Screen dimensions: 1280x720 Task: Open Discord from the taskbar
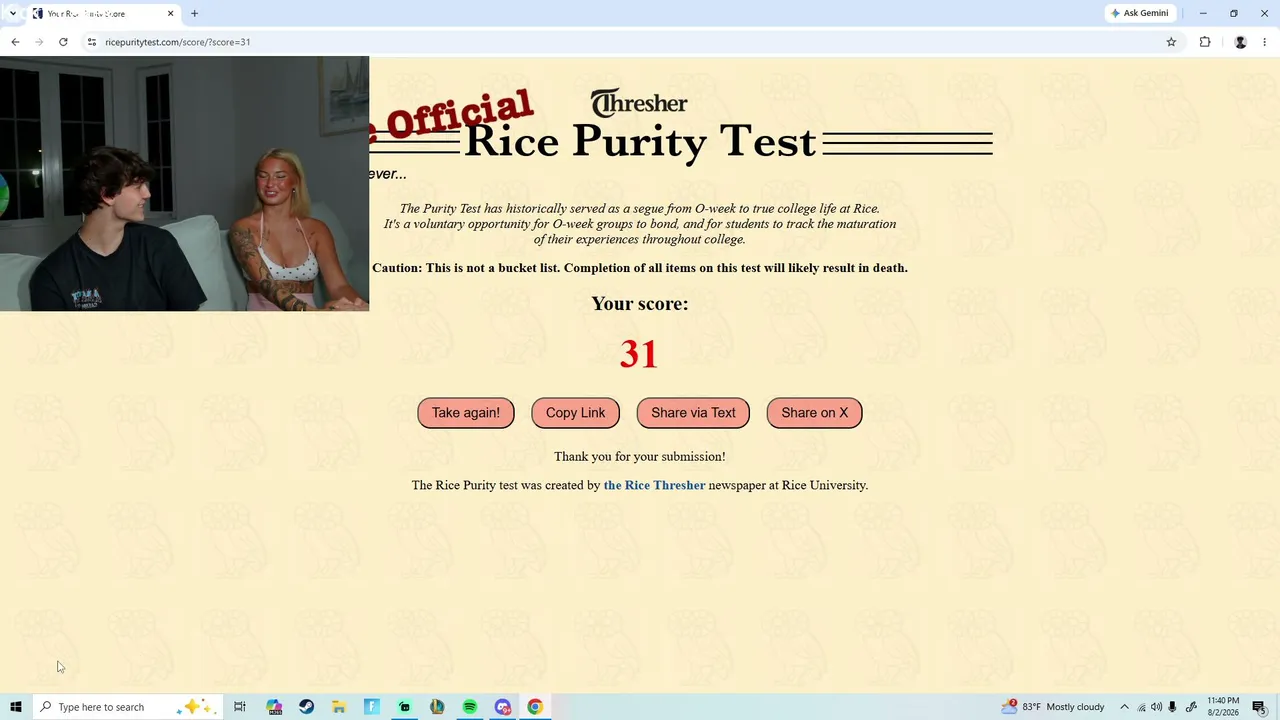click(502, 707)
